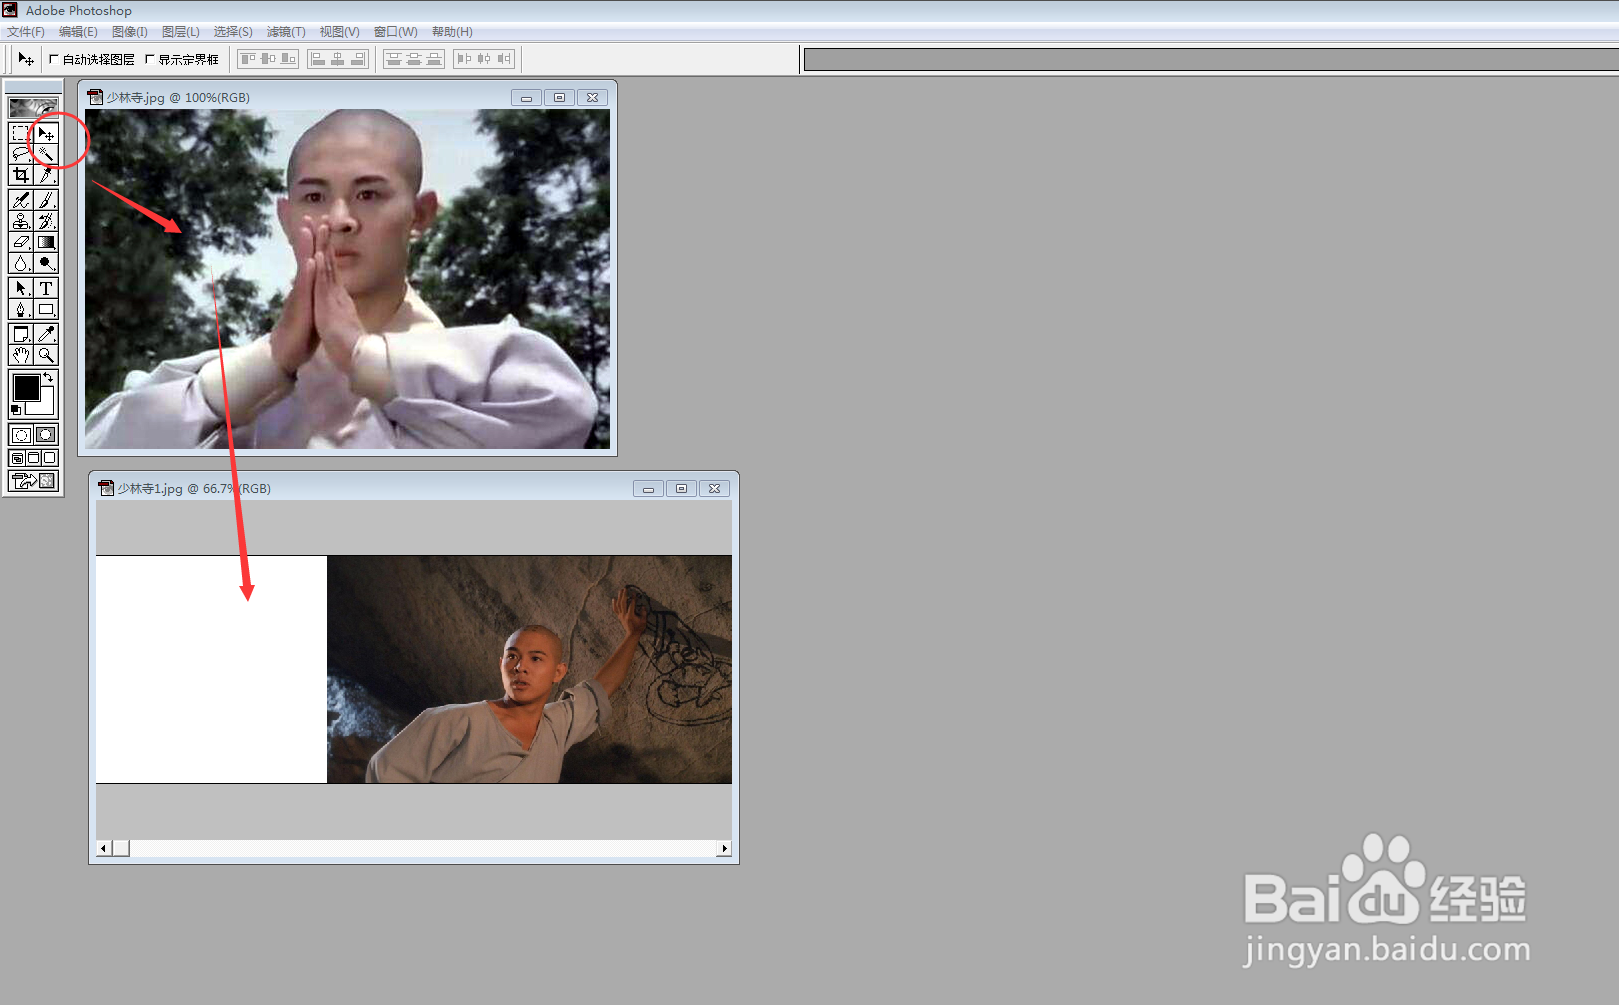Click scroll-left arrow in 少林寺1.jpg window
Screen dimensions: 1619x1005
pos(104,848)
